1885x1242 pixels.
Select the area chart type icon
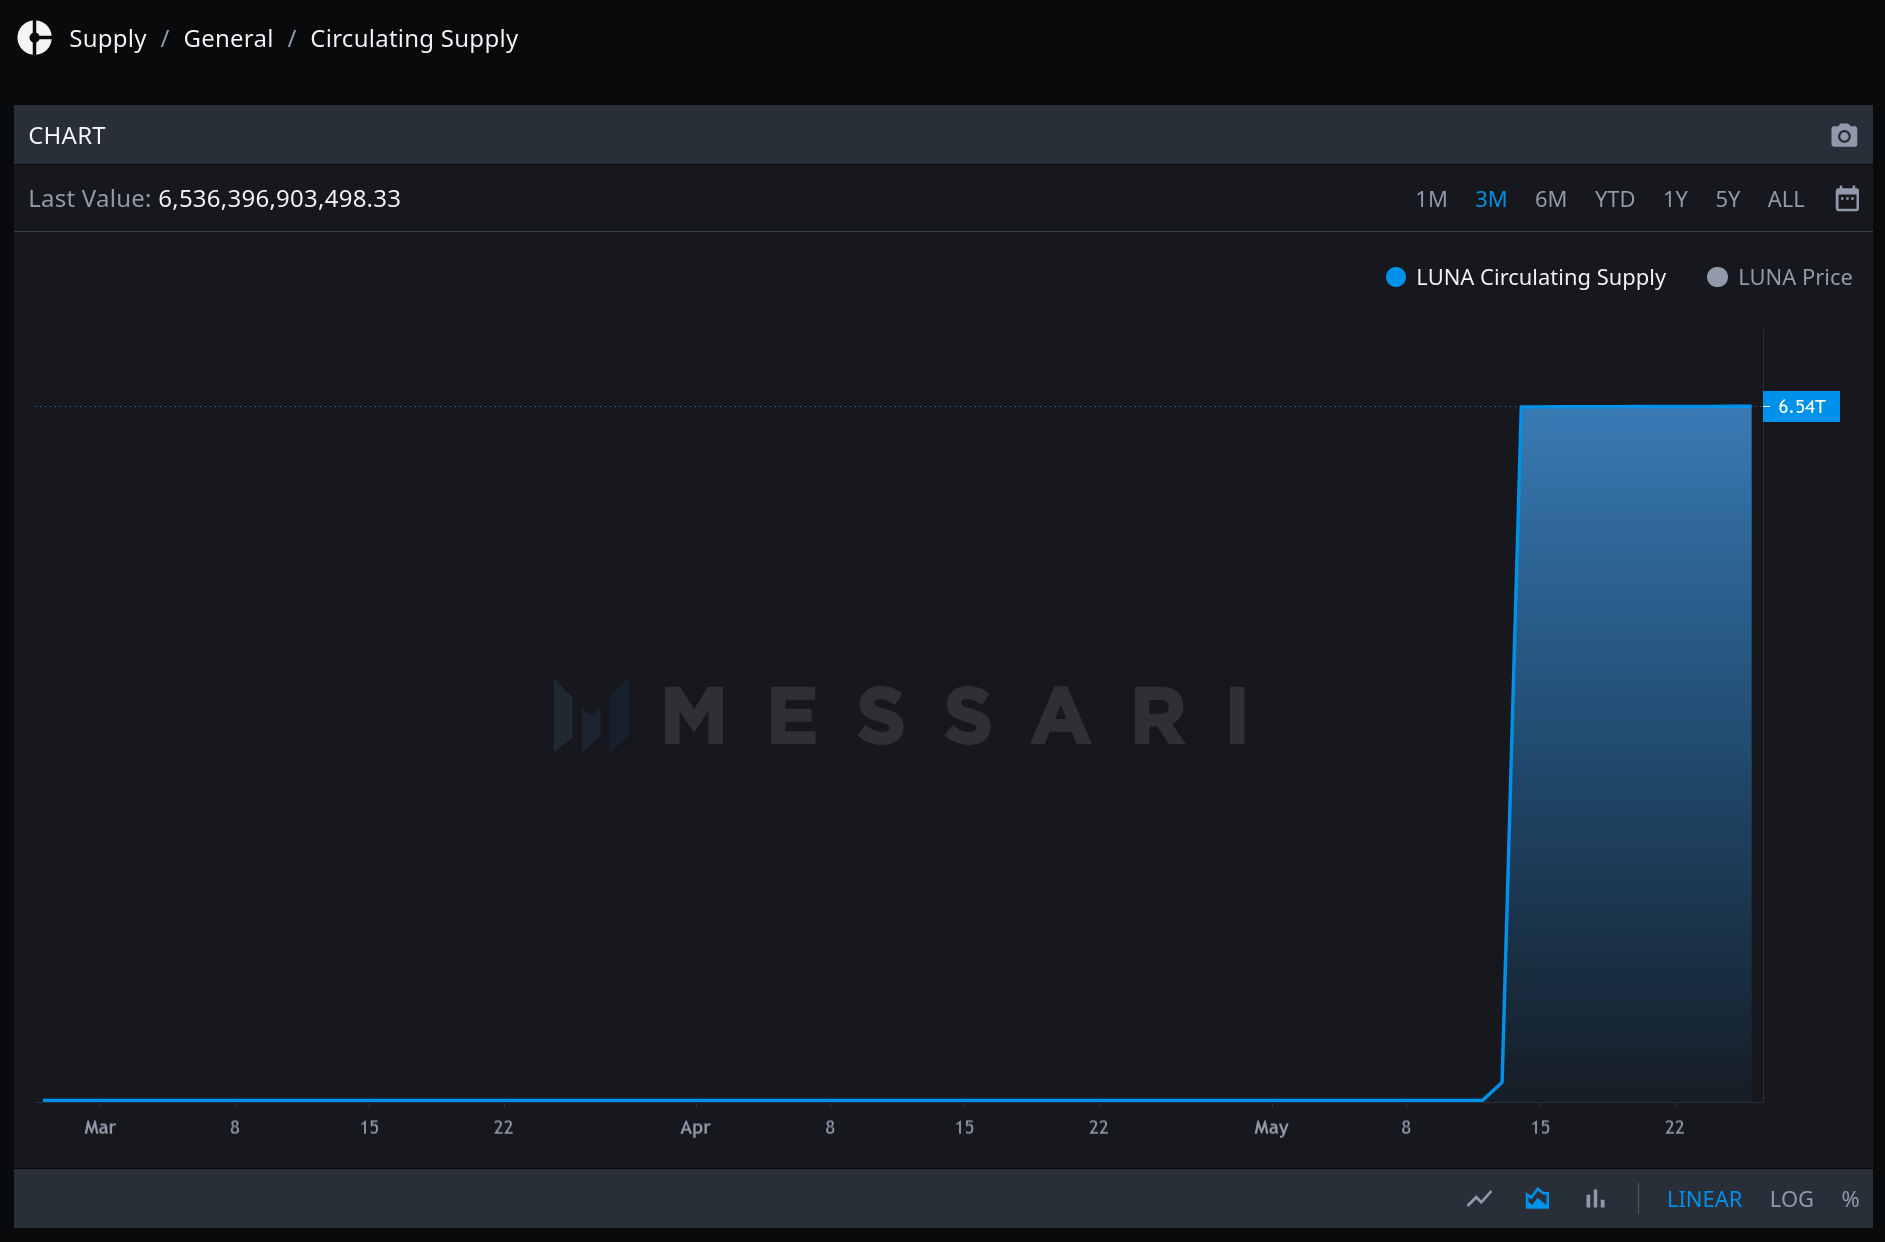coord(1537,1198)
